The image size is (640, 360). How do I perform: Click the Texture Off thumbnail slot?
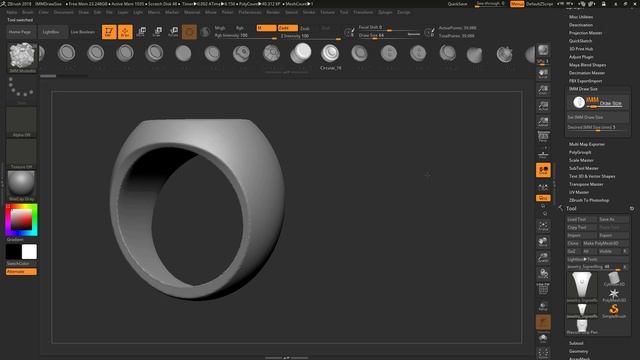pyautogui.click(x=21, y=155)
